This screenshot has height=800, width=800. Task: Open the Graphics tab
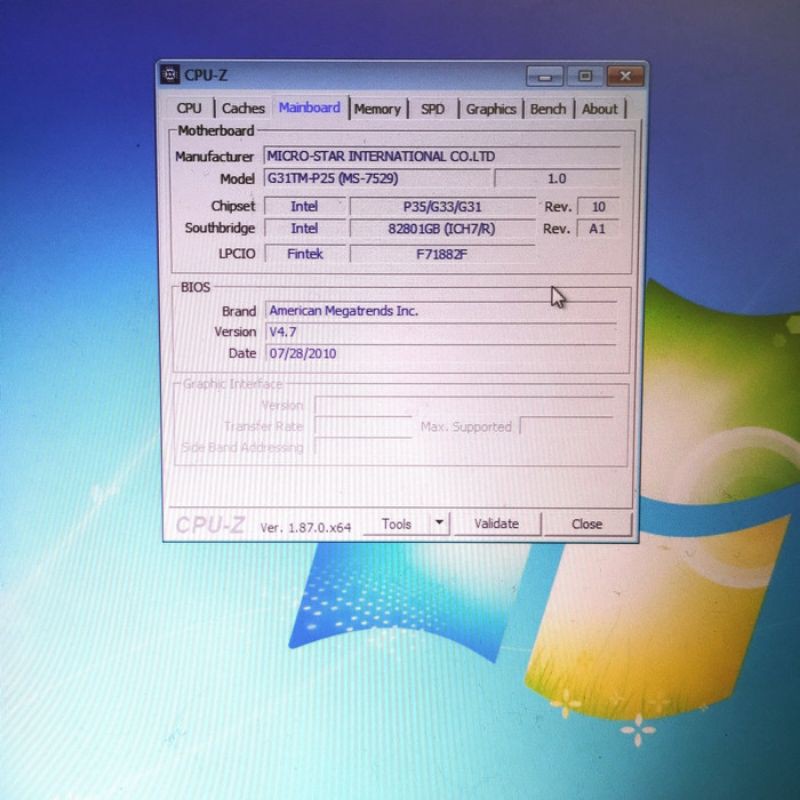pyautogui.click(x=490, y=109)
